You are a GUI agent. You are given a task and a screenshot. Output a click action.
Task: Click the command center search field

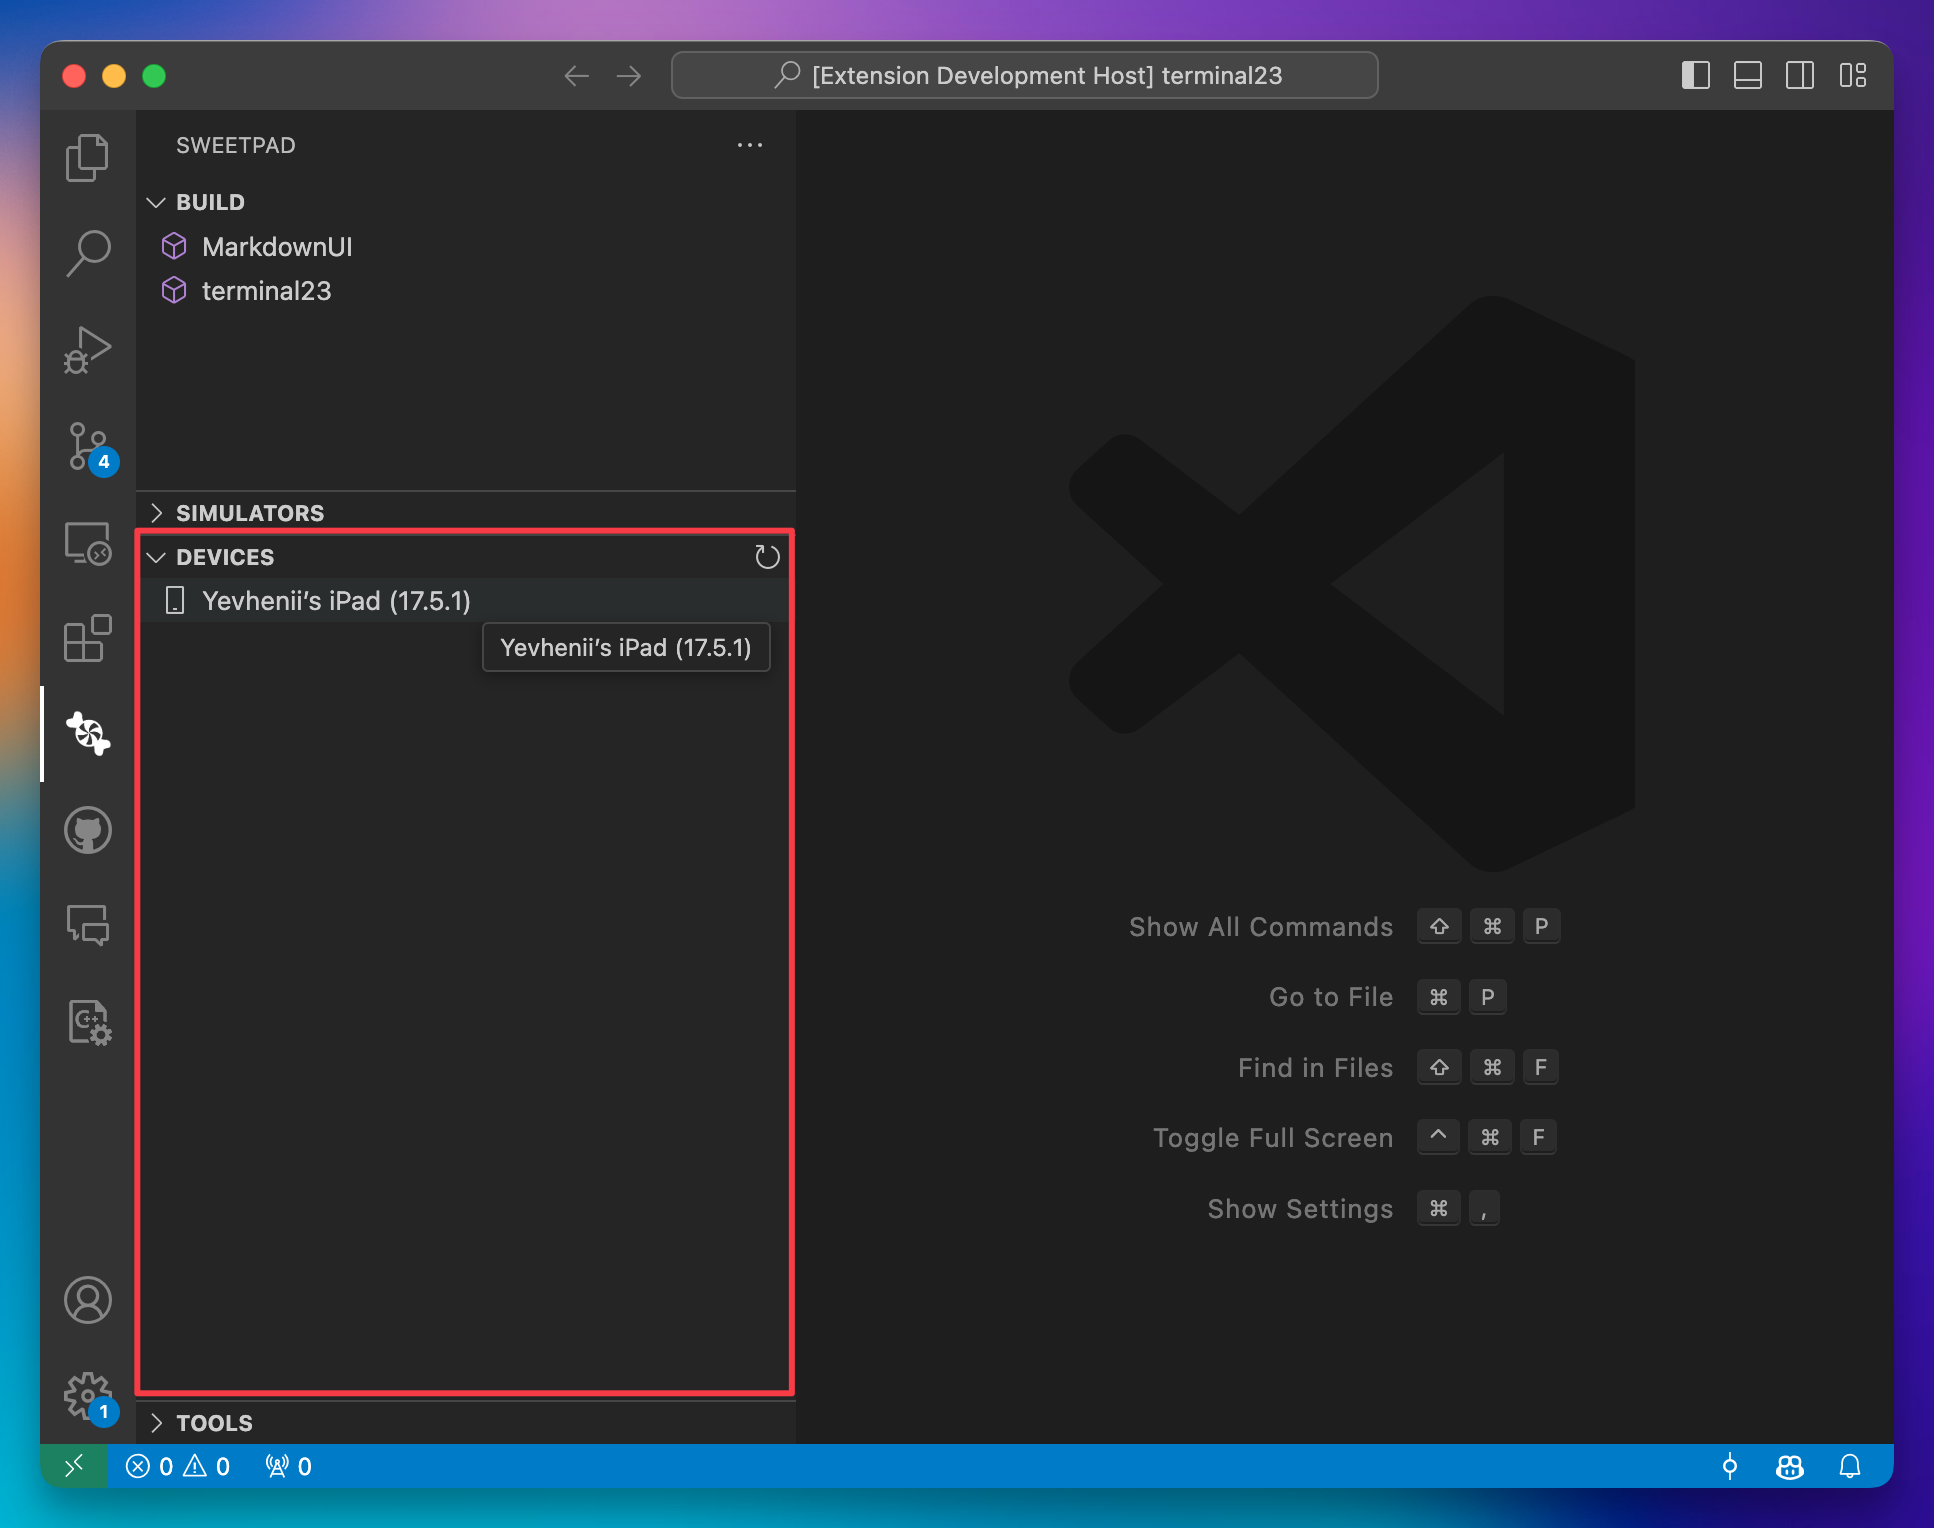click(1024, 76)
